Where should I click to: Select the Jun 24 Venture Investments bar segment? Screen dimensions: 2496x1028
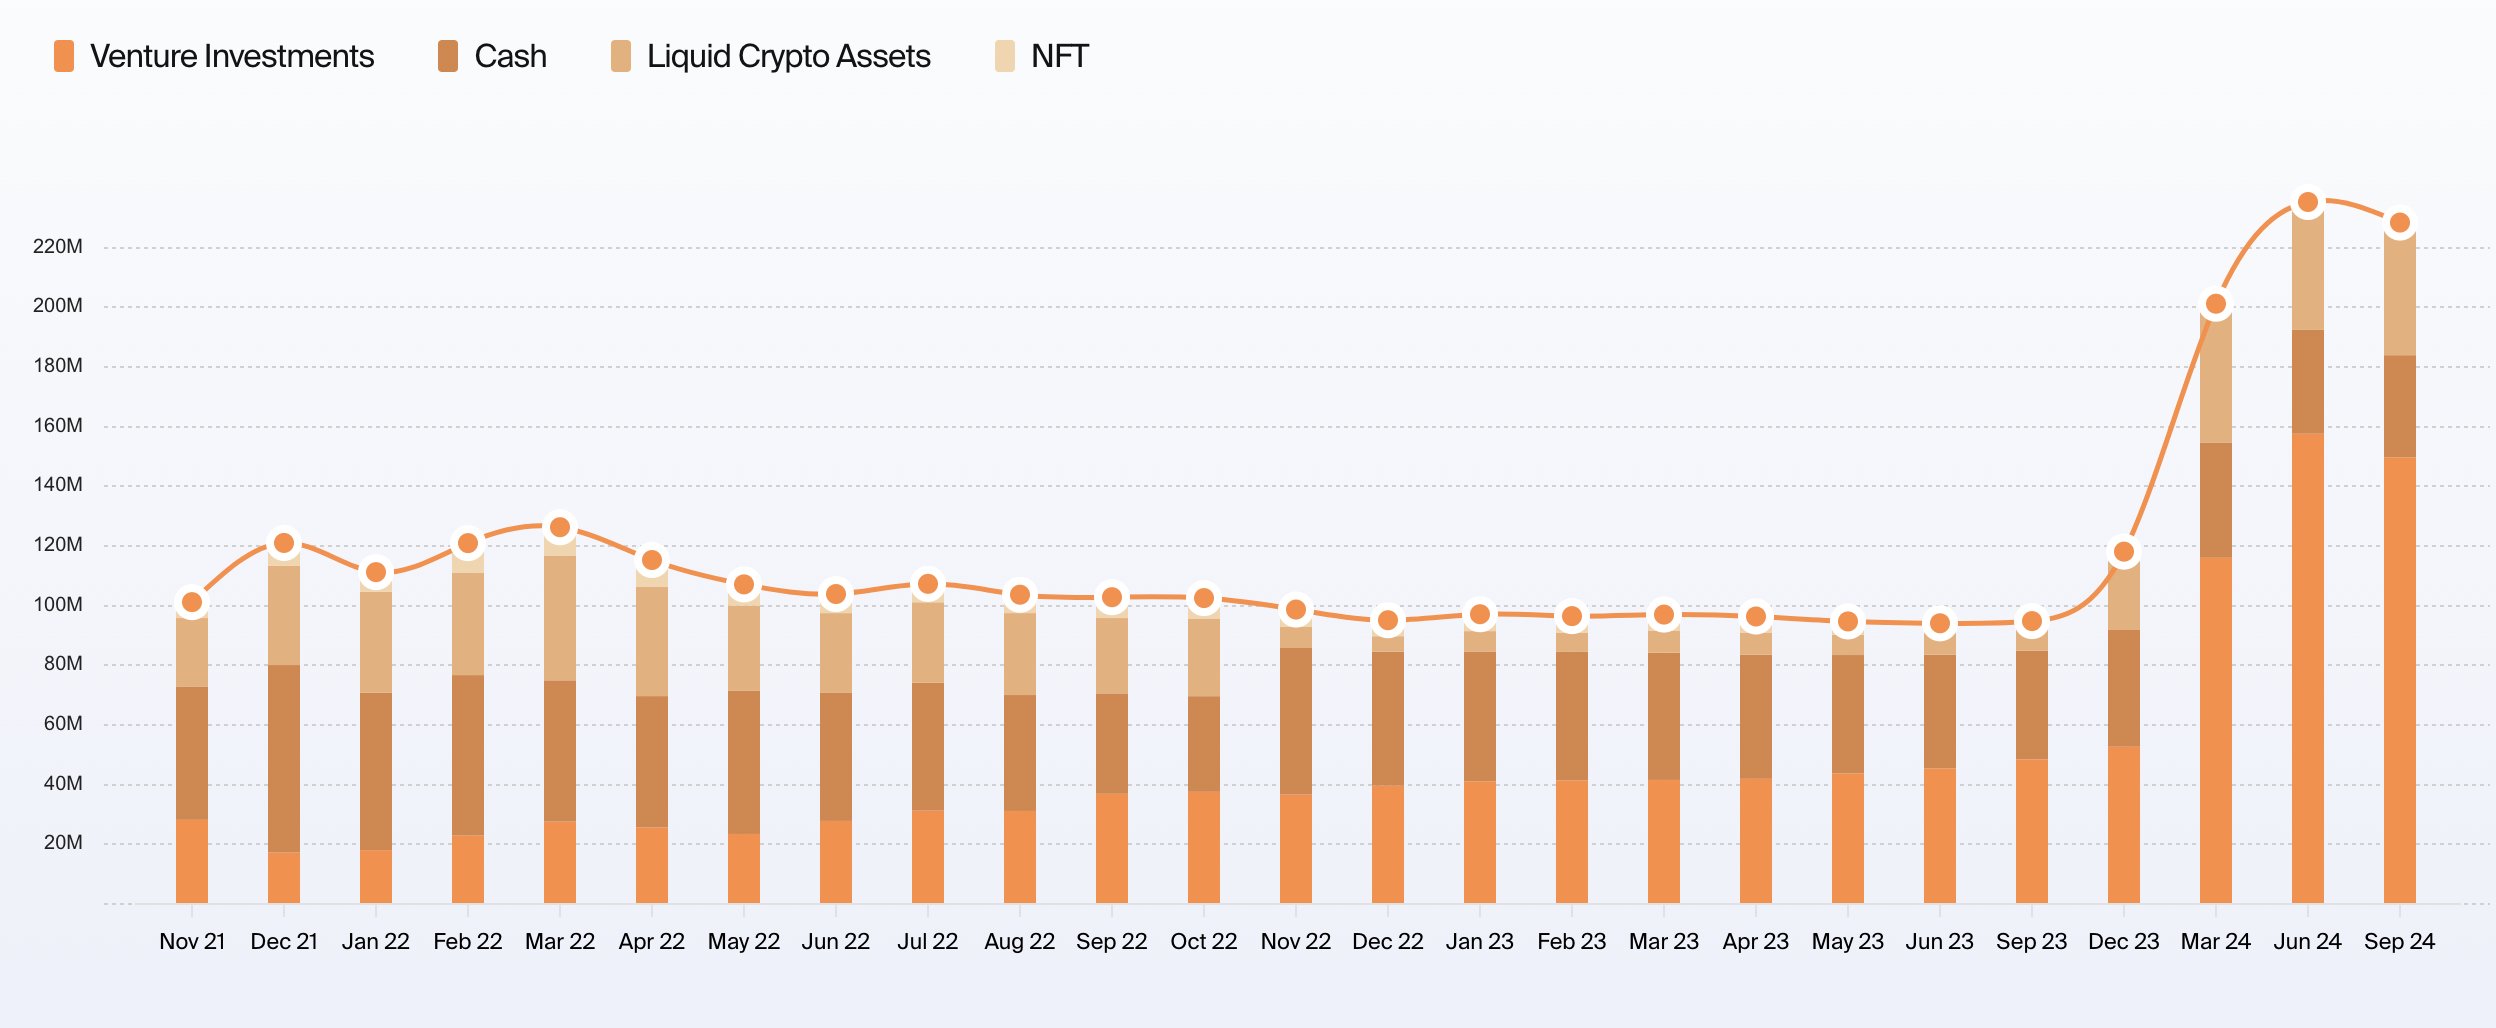coord(2308,668)
